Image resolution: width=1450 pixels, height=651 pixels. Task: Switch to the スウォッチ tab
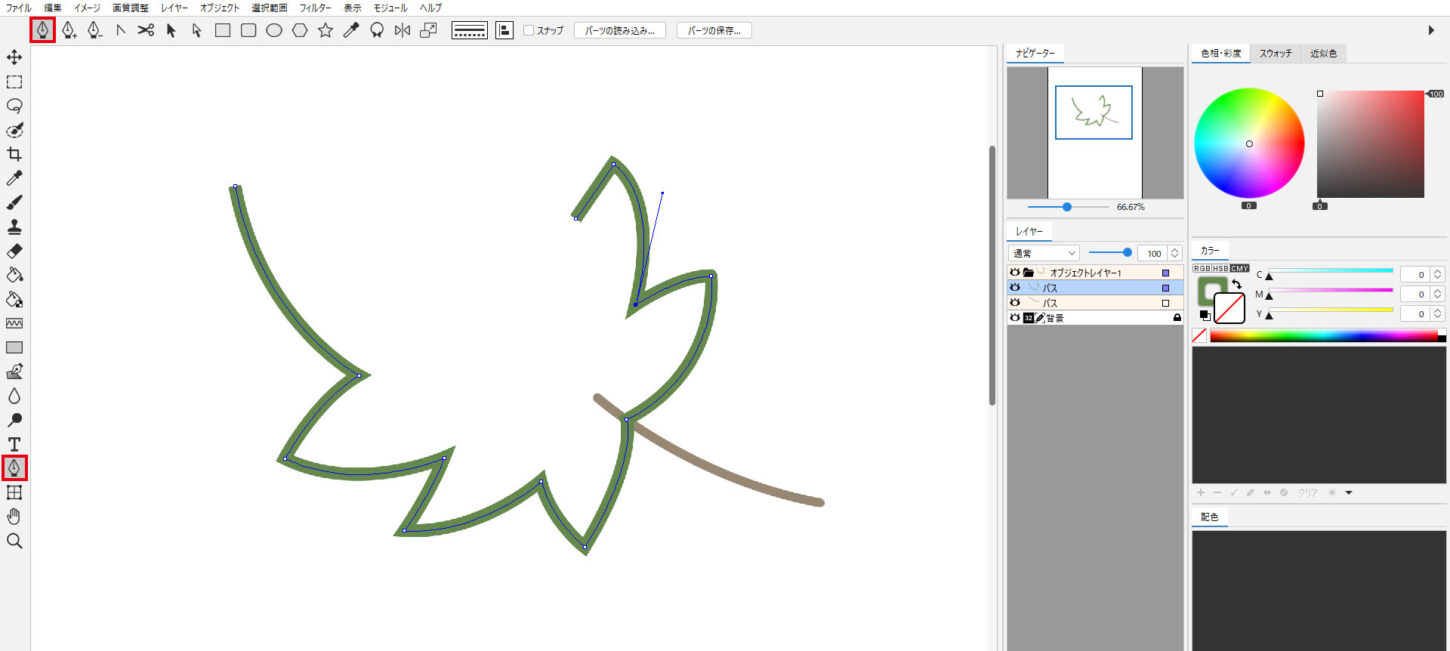[1275, 54]
